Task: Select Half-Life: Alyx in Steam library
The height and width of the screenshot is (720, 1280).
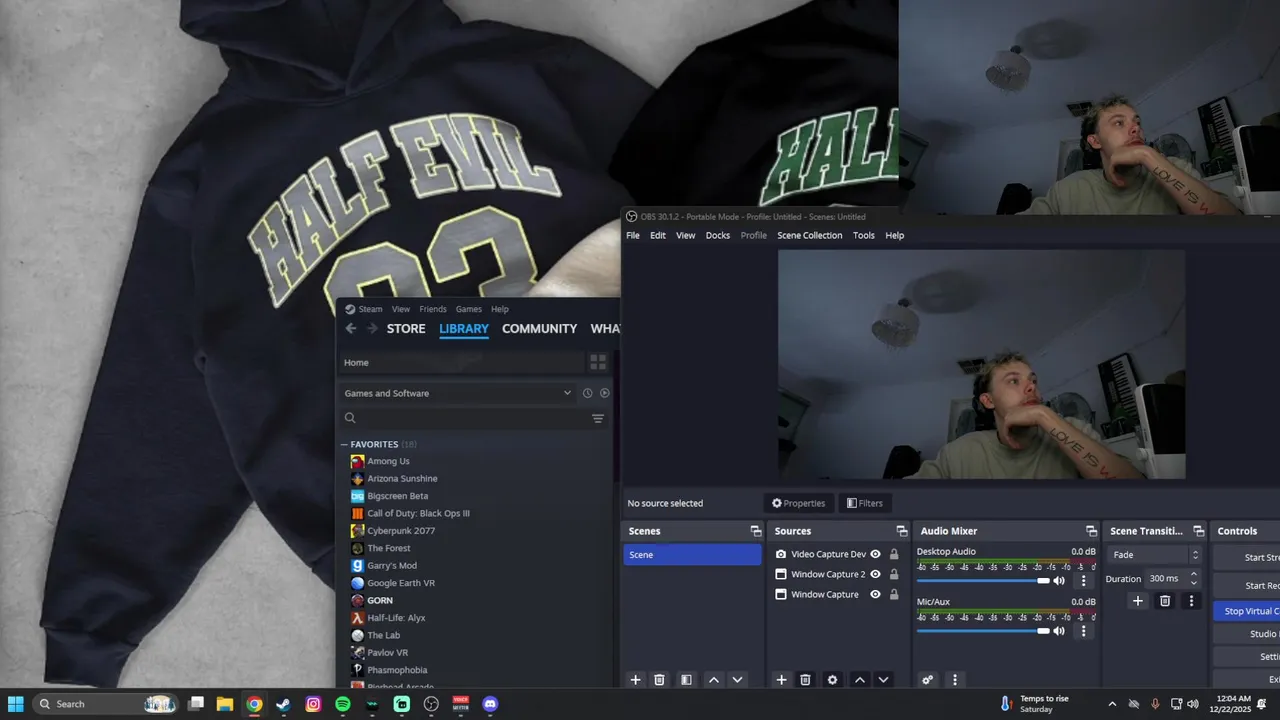Action: coord(396,618)
